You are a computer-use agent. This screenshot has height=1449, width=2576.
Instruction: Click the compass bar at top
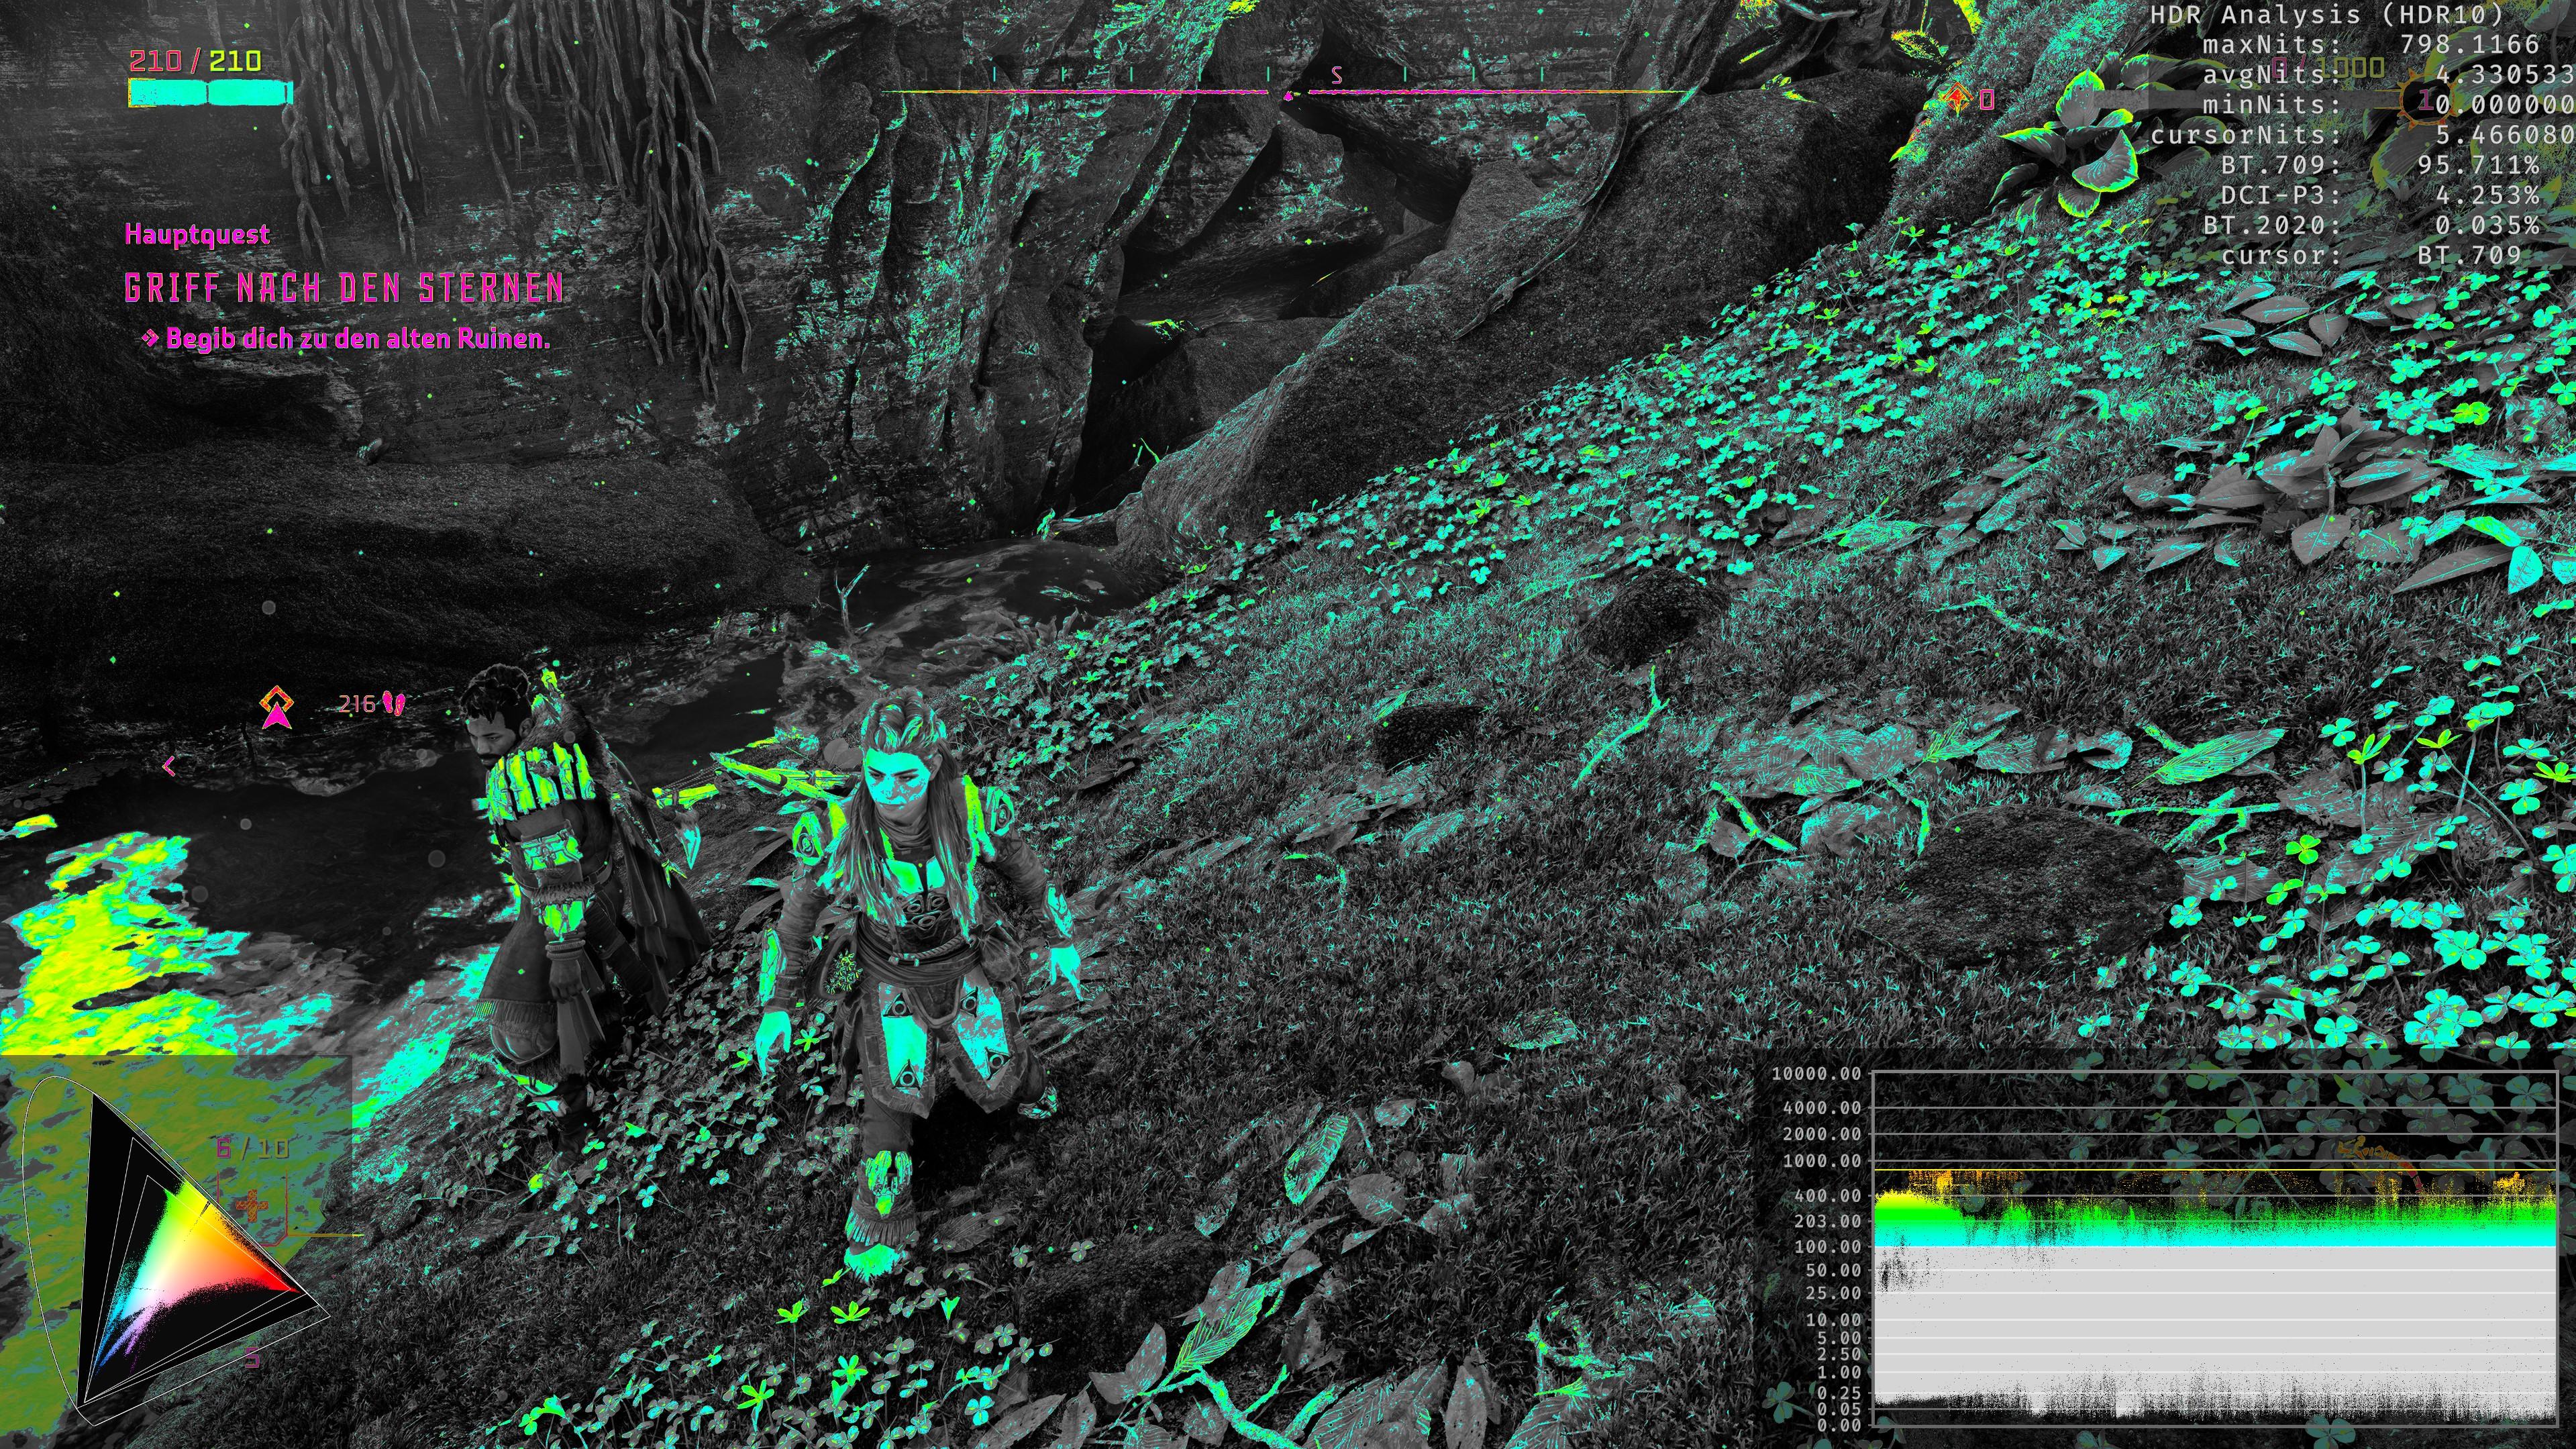coord(1290,83)
